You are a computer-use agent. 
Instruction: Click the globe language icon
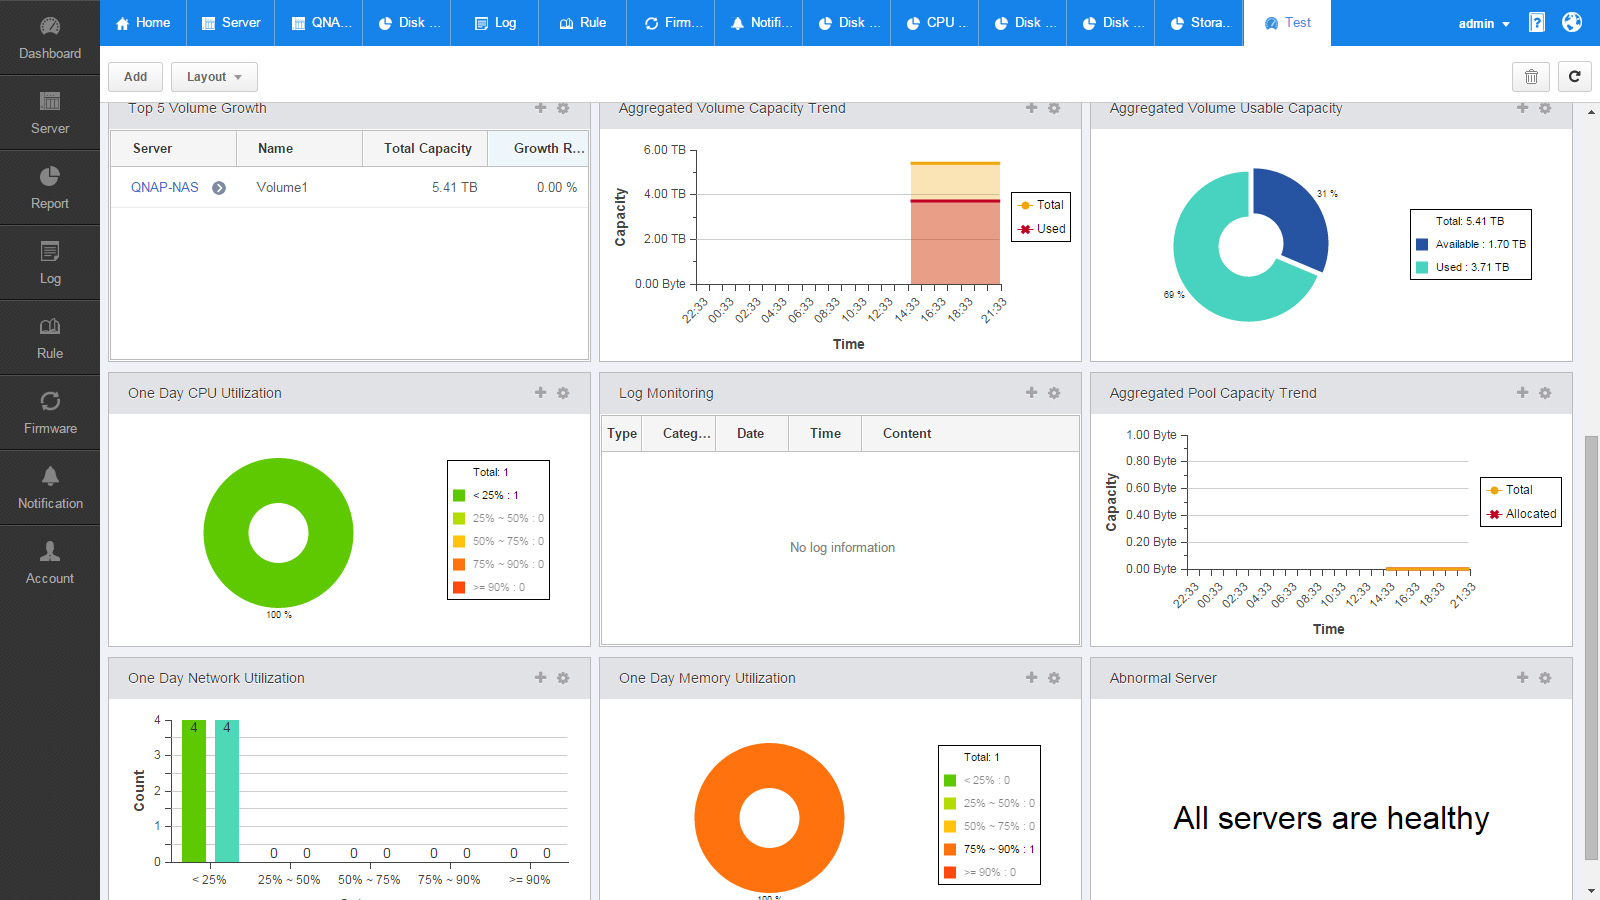click(x=1572, y=22)
